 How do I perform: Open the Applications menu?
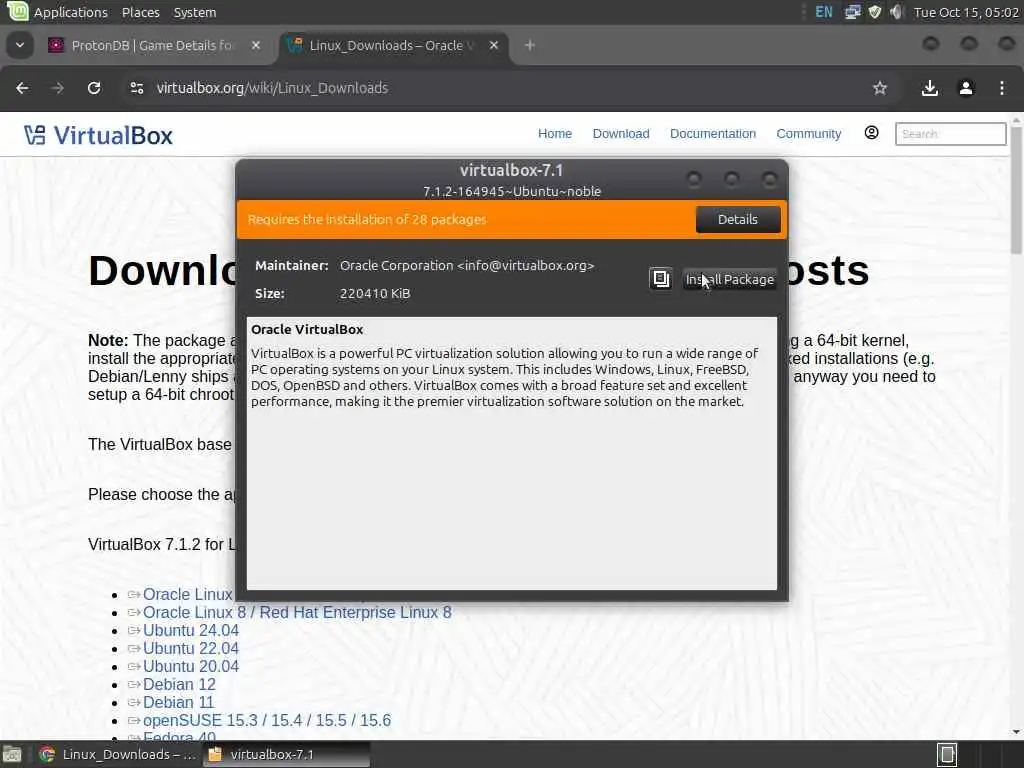[x=71, y=12]
